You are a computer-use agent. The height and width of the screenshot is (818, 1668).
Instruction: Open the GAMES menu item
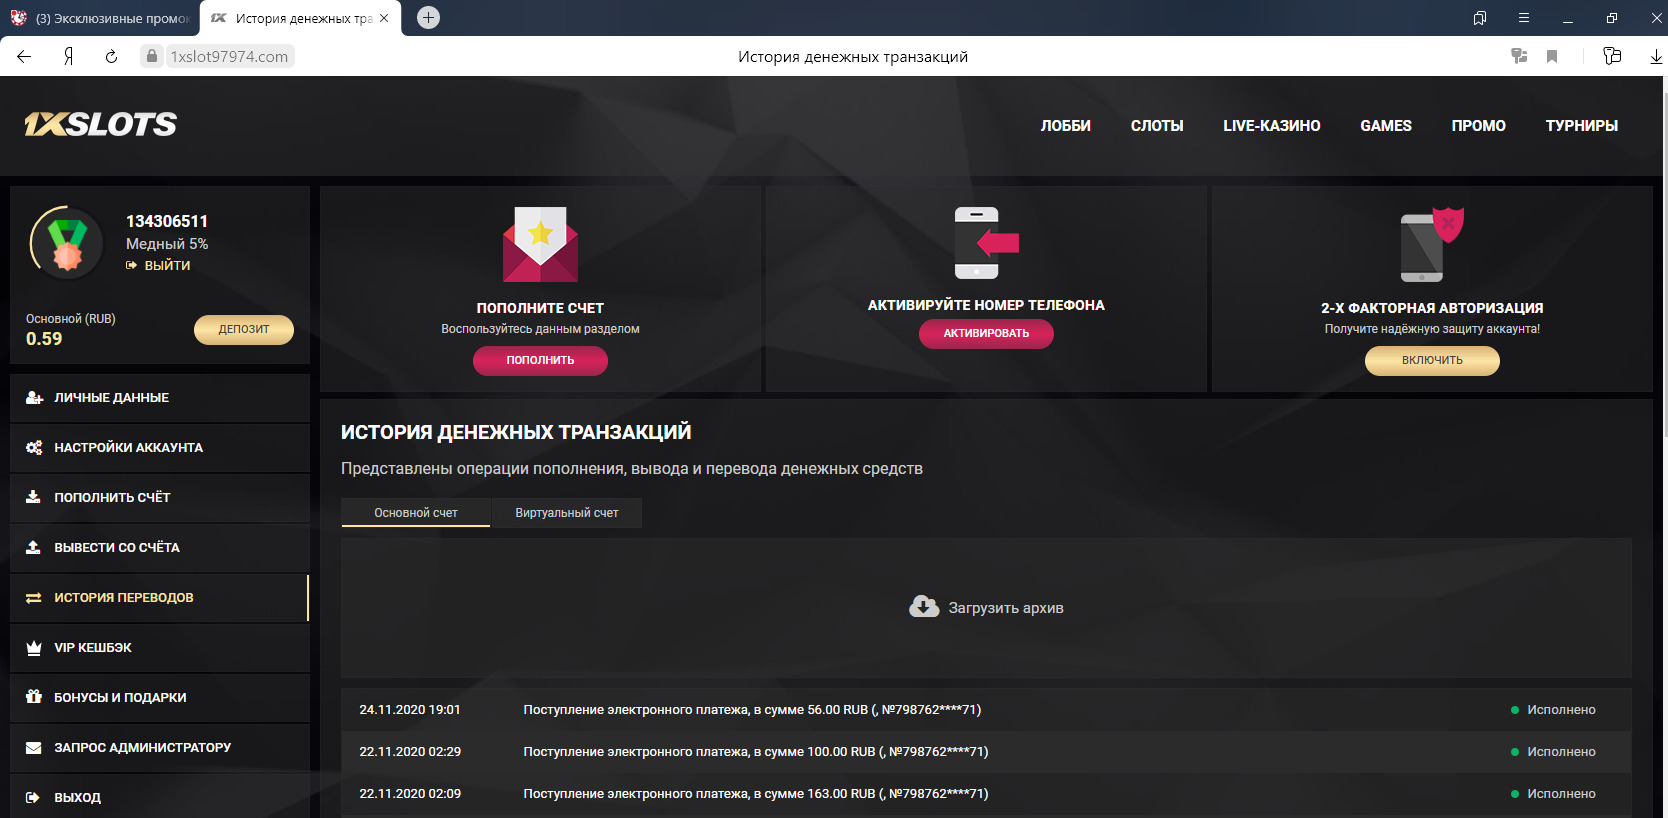click(1386, 126)
